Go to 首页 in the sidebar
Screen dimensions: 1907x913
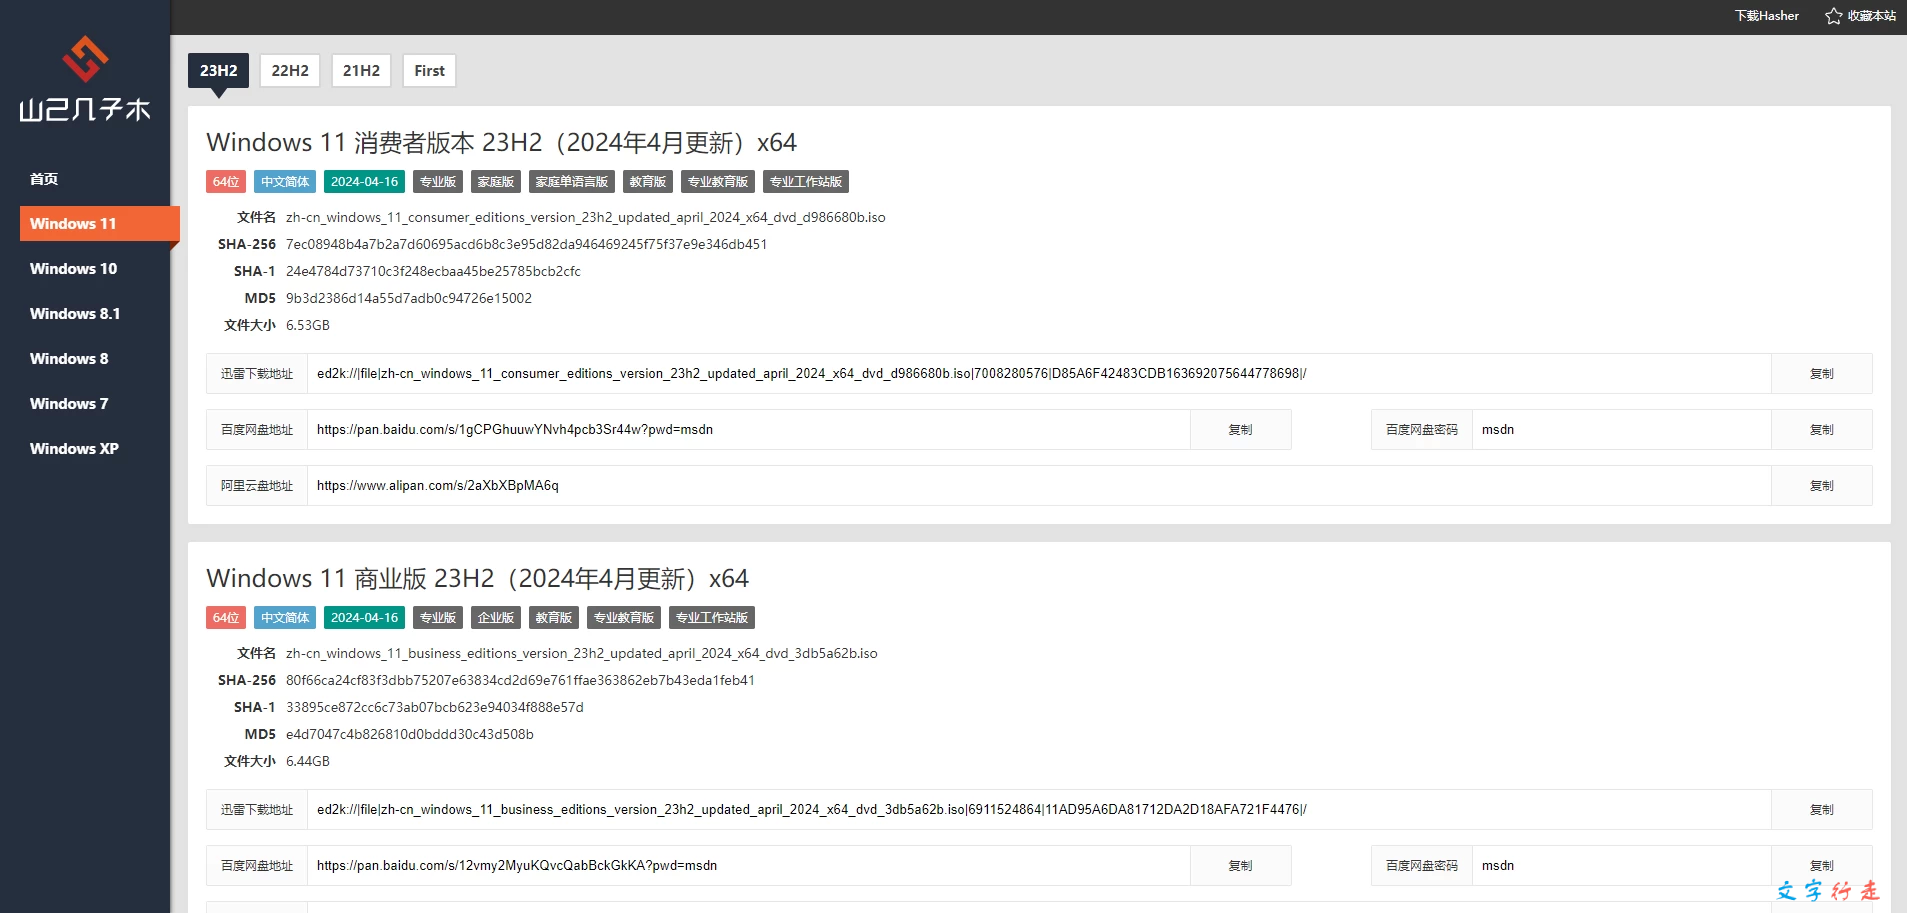44,179
